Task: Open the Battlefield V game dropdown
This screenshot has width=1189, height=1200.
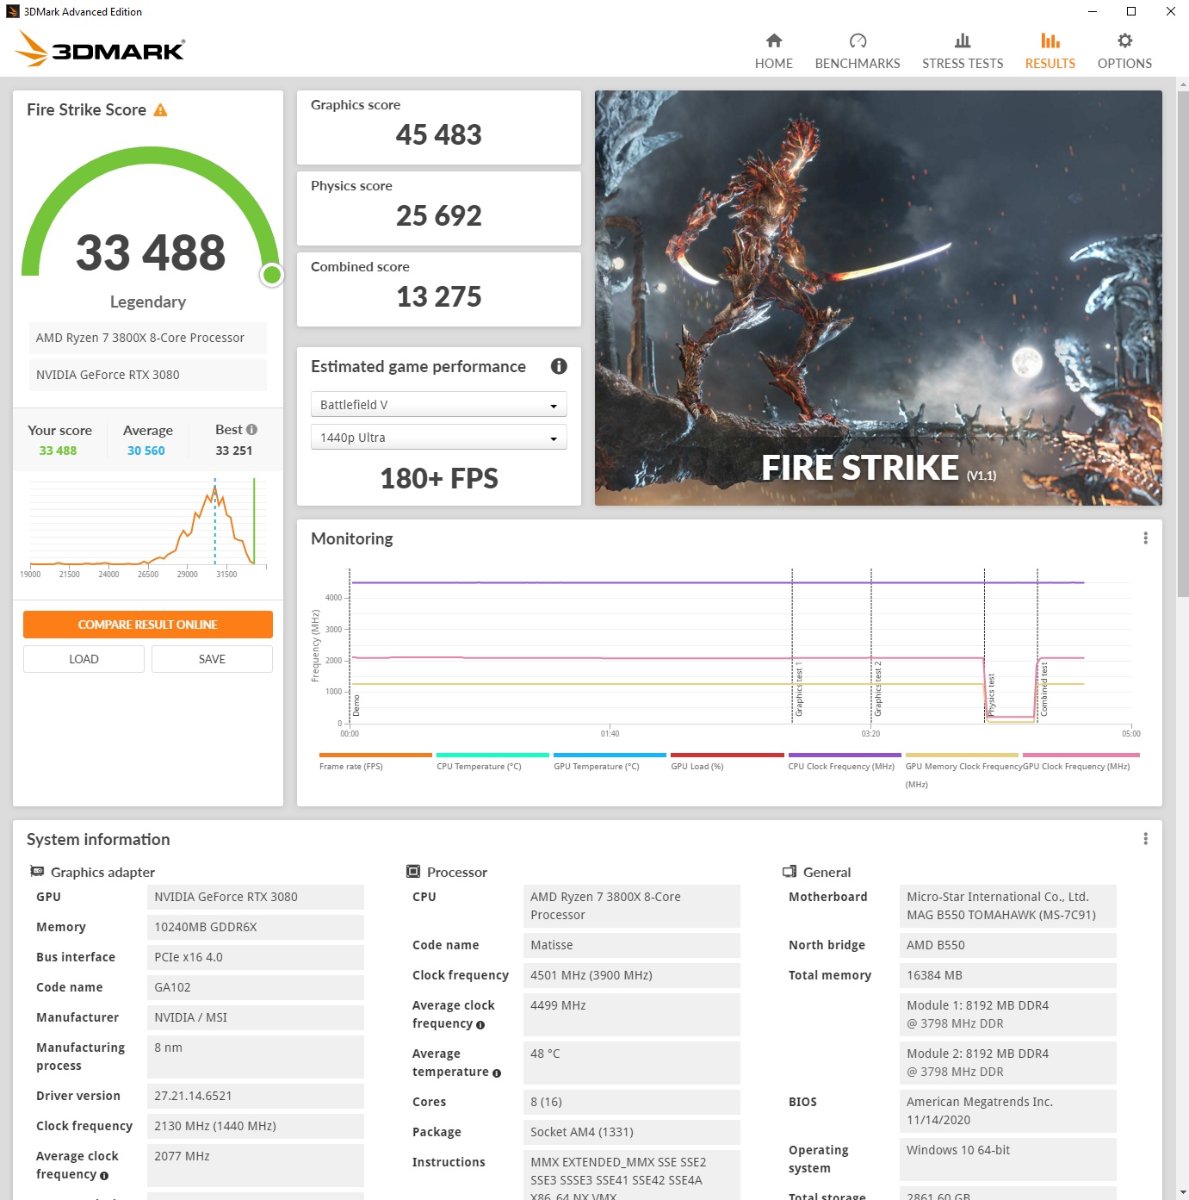Action: [x=438, y=404]
